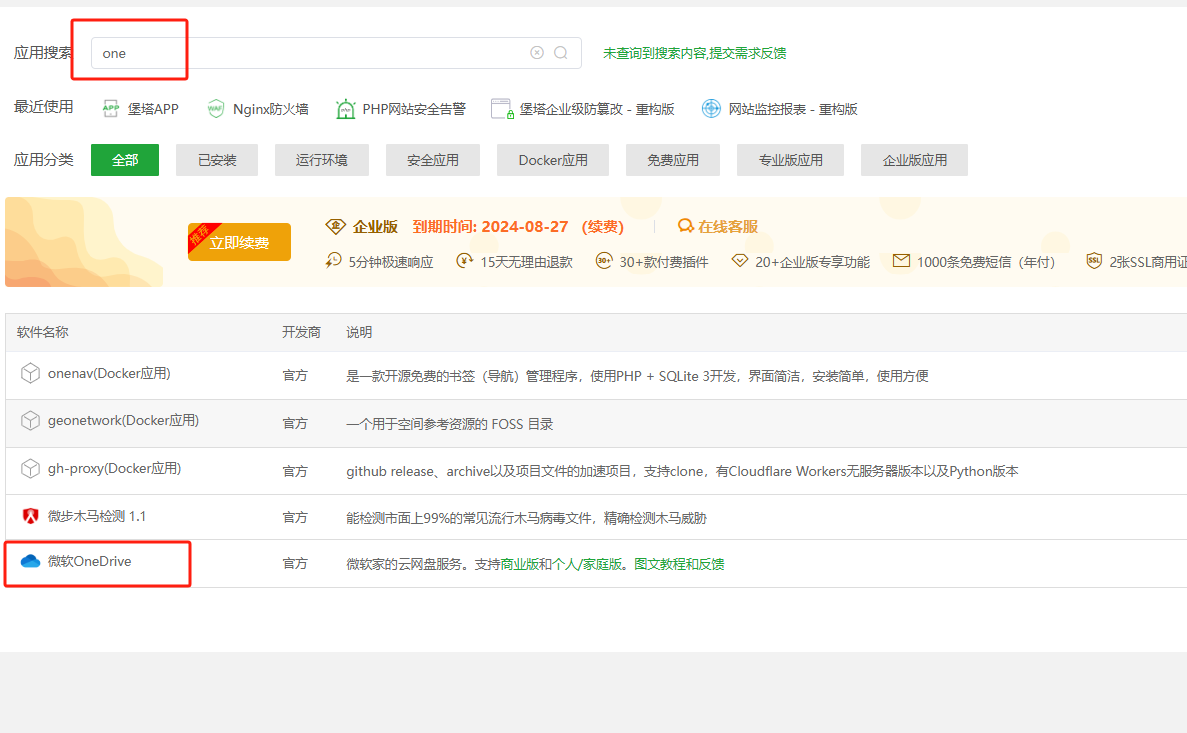Click the 软件名称 column header
This screenshot has width=1187, height=733.
[42, 332]
